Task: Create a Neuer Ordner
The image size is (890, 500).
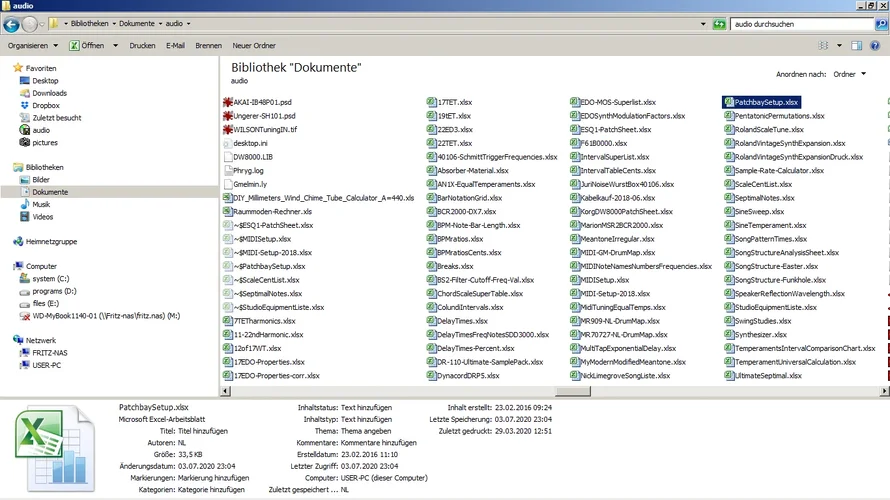Action: [254, 45]
